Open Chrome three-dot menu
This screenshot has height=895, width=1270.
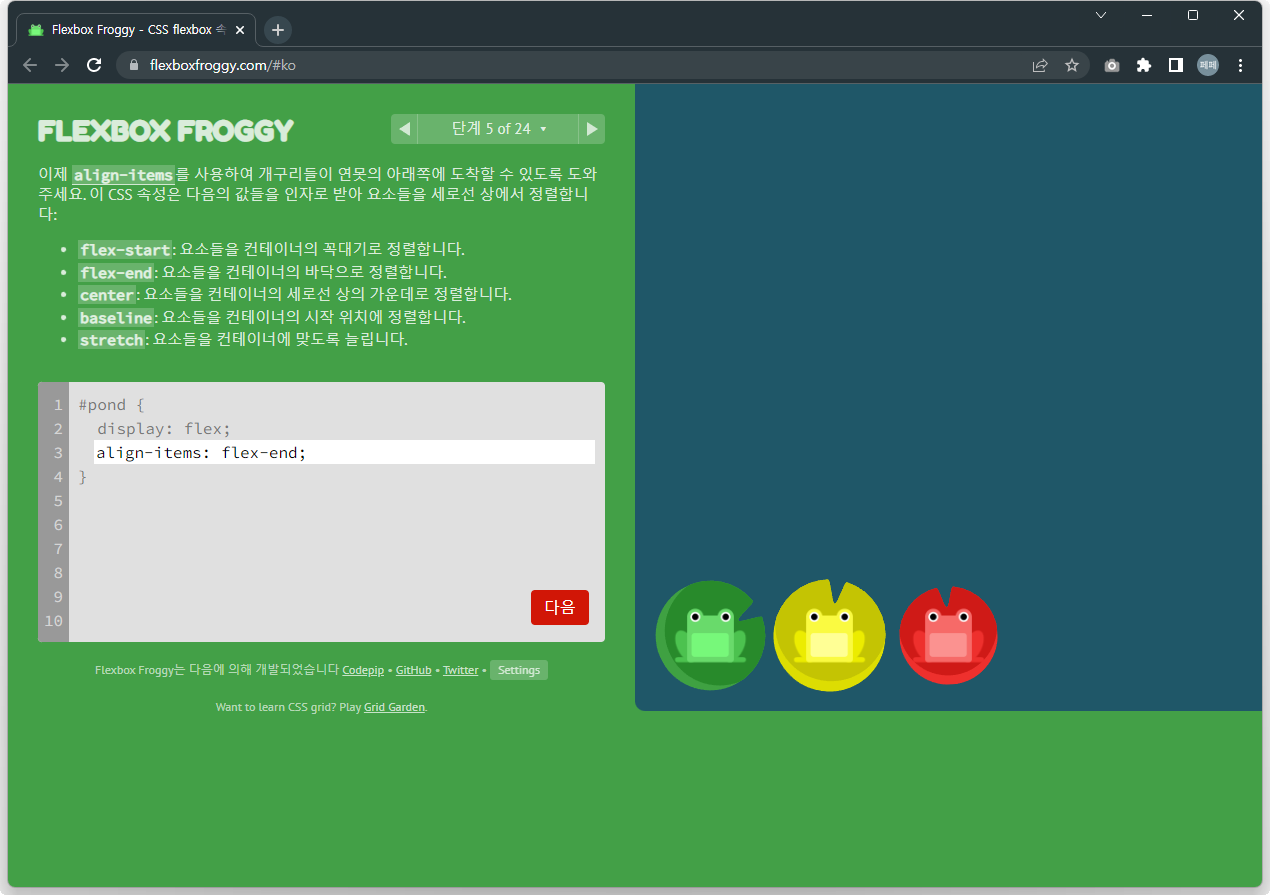pyautogui.click(x=1241, y=65)
